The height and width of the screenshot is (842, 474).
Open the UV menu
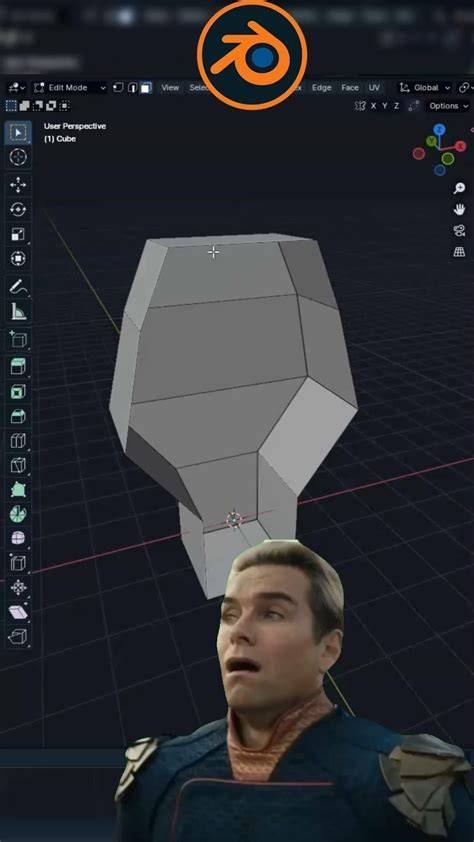pyautogui.click(x=374, y=88)
